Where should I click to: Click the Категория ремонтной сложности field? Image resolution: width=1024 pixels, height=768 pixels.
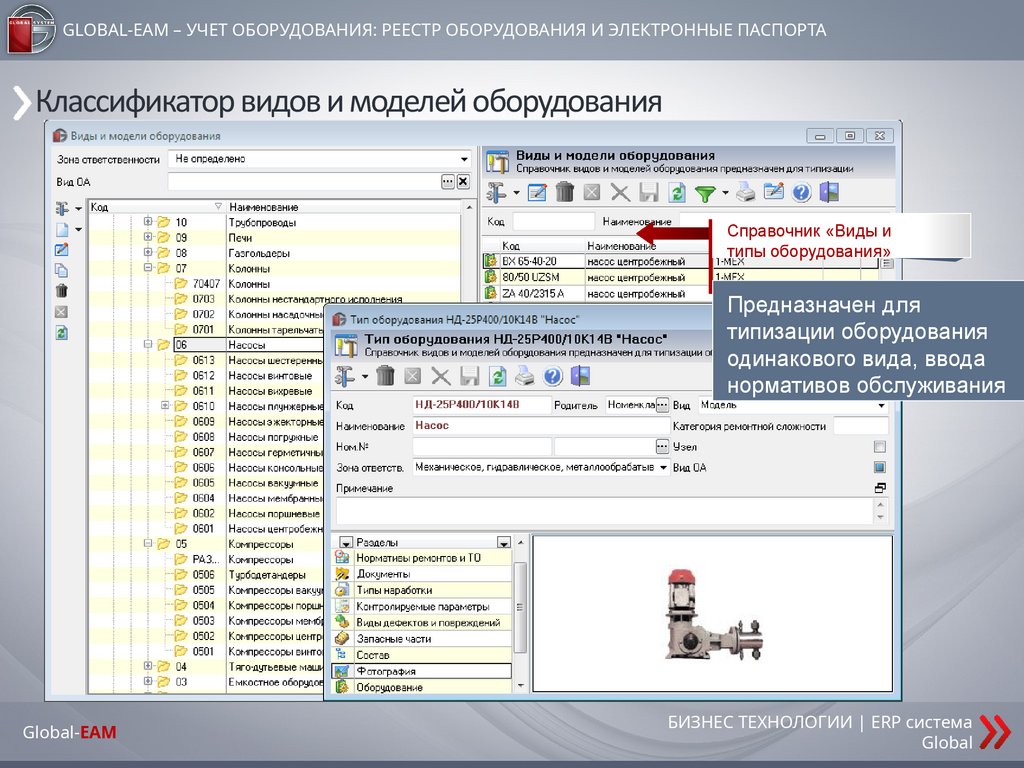861,426
